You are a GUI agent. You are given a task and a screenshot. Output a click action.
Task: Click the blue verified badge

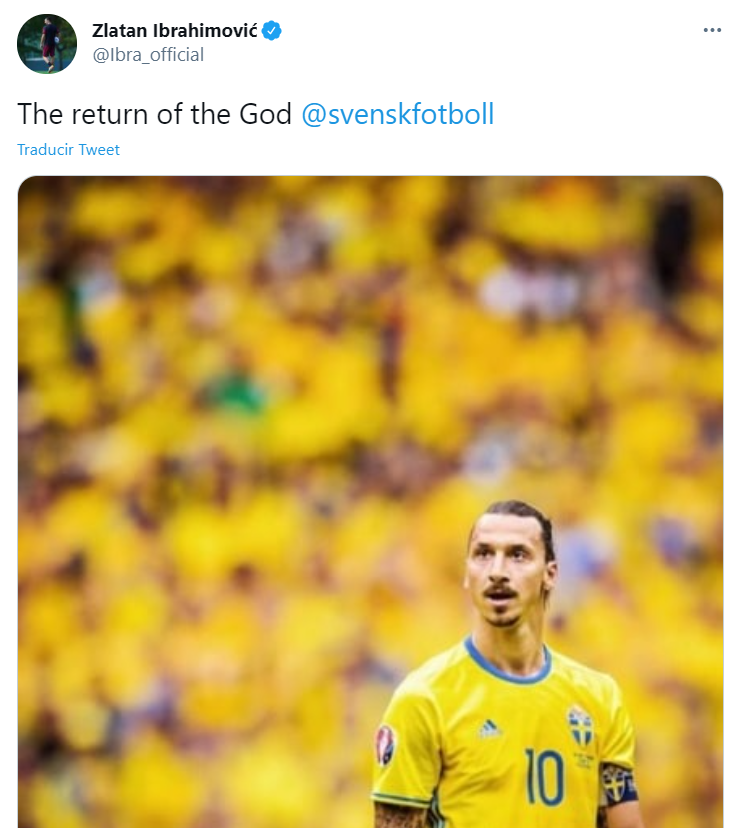point(272,31)
